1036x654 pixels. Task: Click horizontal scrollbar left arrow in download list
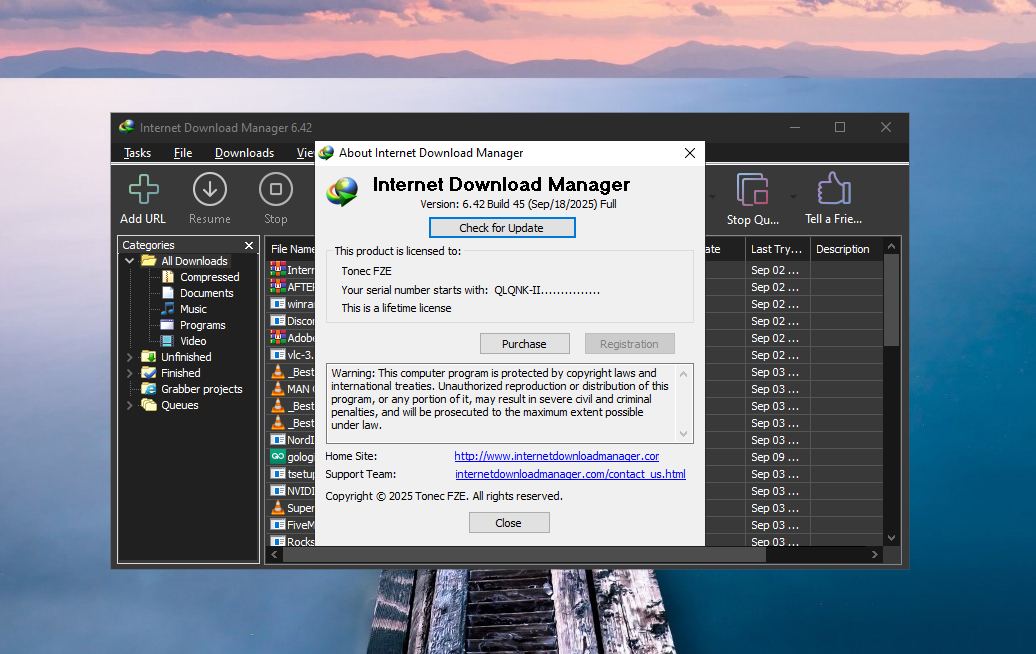pyautogui.click(x=274, y=555)
